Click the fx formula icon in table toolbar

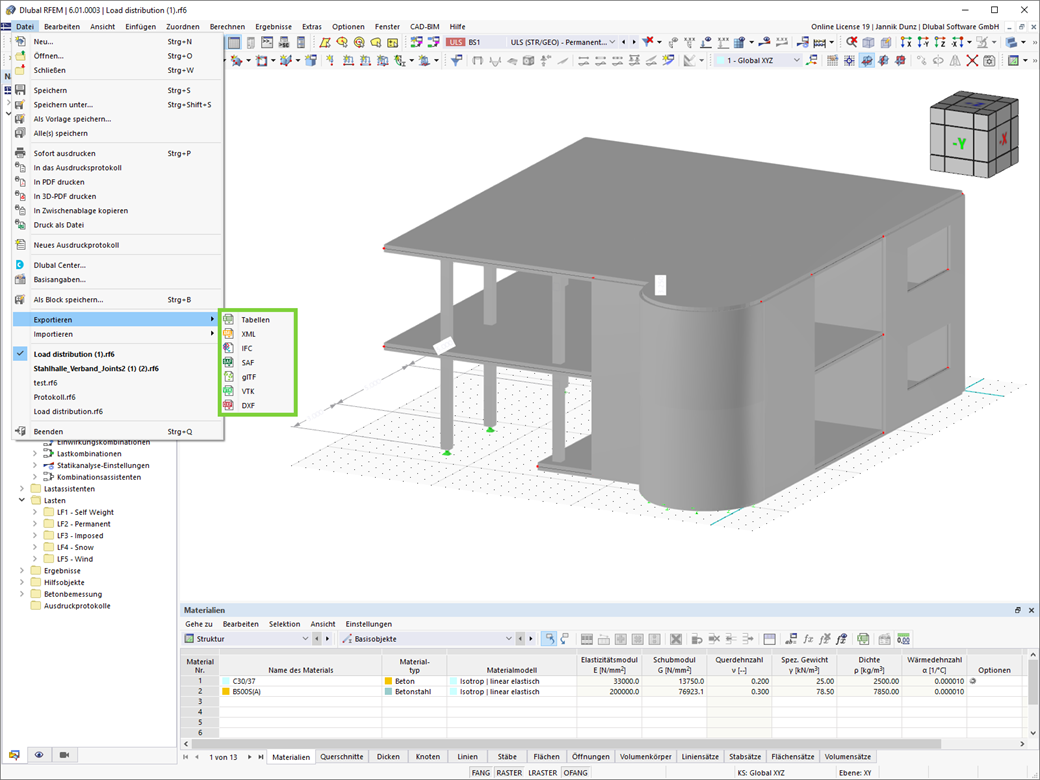[x=808, y=639]
